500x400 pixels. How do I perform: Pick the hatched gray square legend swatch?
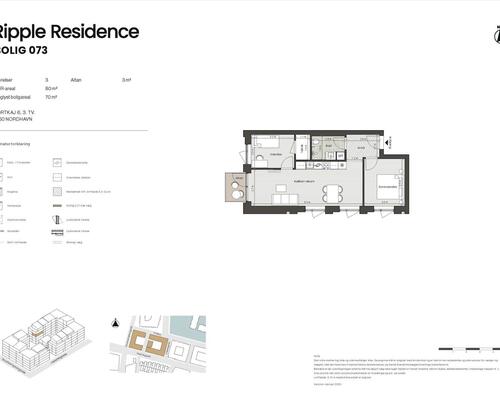point(57,191)
